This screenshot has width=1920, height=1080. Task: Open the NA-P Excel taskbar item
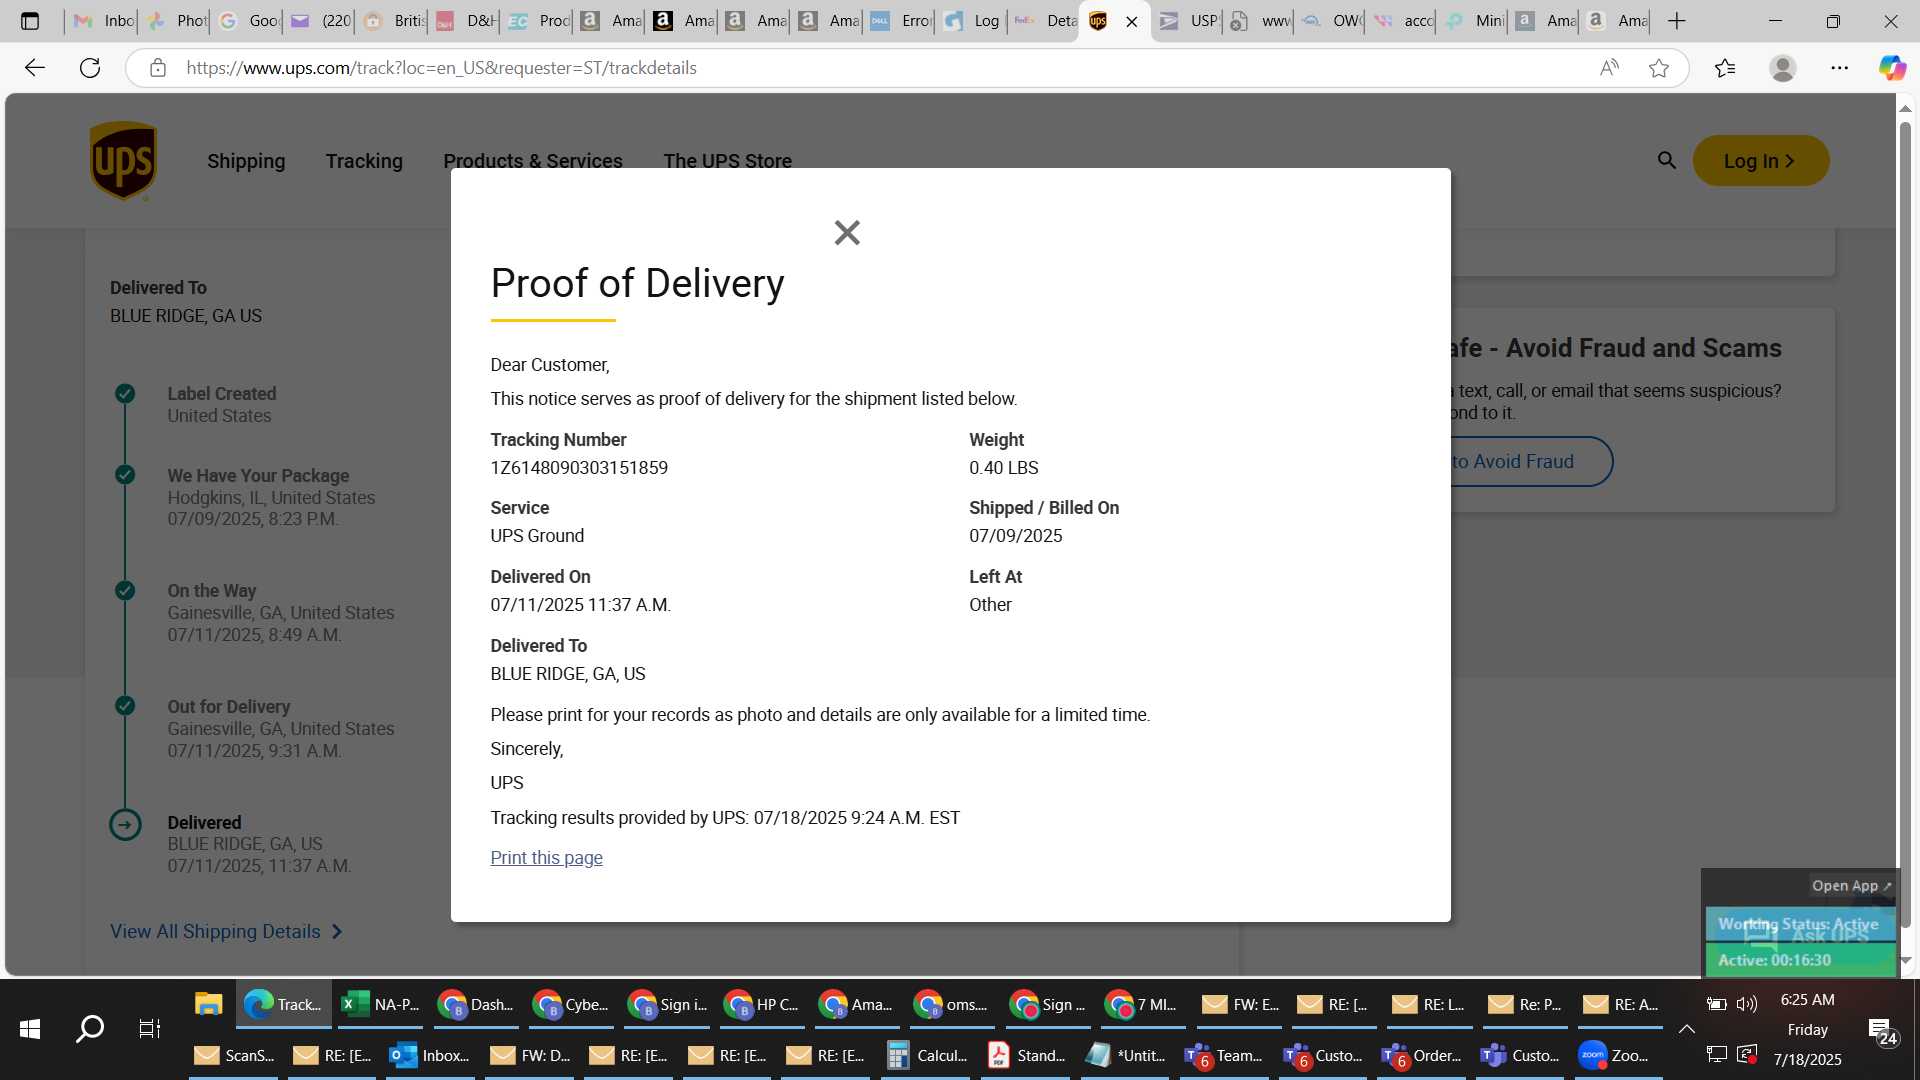(x=380, y=1004)
